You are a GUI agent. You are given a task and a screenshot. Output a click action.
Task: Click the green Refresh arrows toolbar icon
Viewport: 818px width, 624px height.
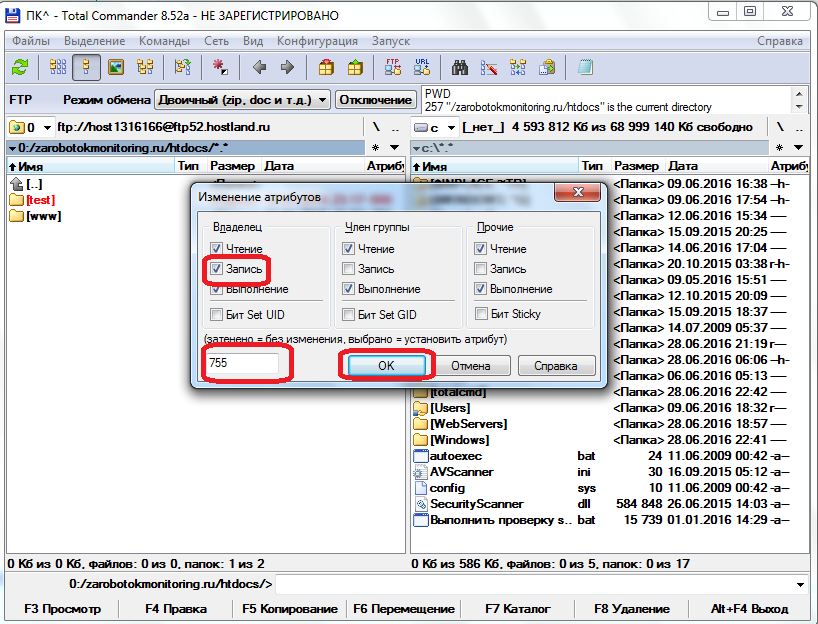[20, 68]
